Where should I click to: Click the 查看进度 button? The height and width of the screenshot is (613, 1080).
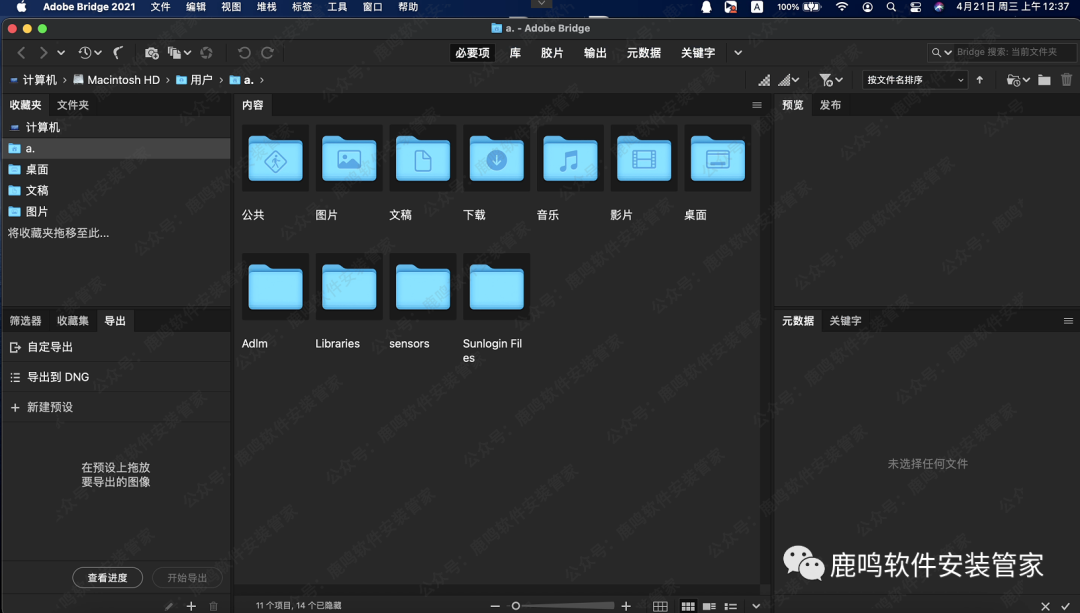click(x=107, y=577)
